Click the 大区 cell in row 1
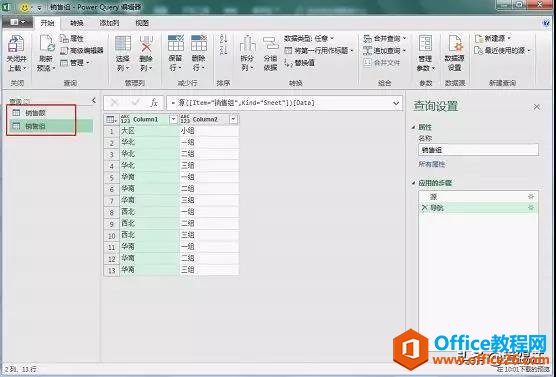Image resolution: width=556 pixels, height=377 pixels. [x=150, y=131]
